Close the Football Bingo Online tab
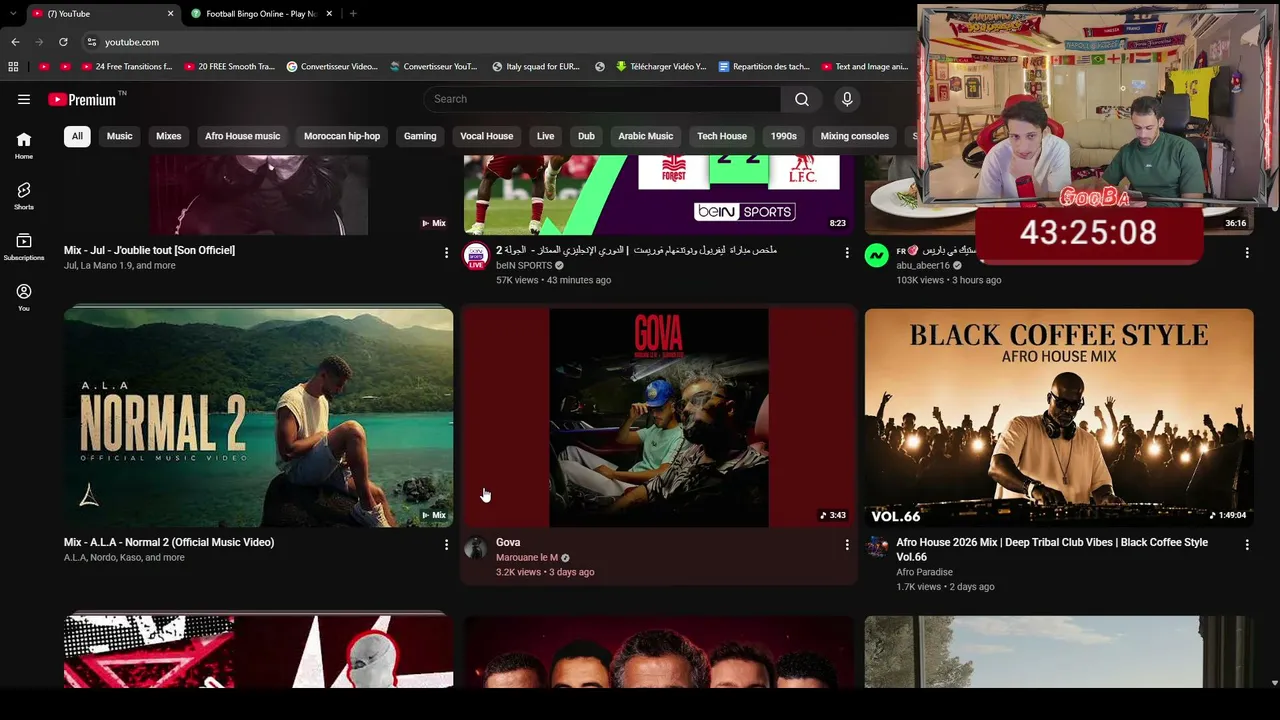Screen dimensions: 1280x720 click(327, 14)
